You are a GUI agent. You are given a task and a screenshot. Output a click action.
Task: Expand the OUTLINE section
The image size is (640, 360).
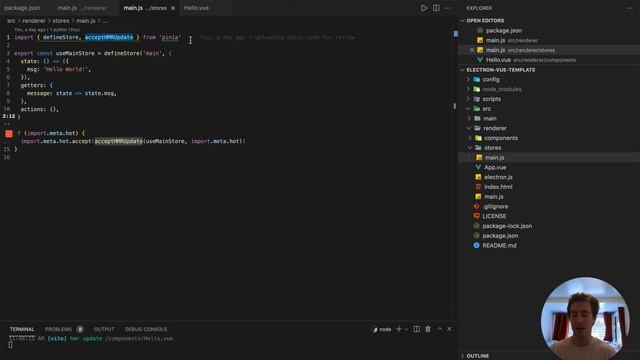[x=478, y=356]
